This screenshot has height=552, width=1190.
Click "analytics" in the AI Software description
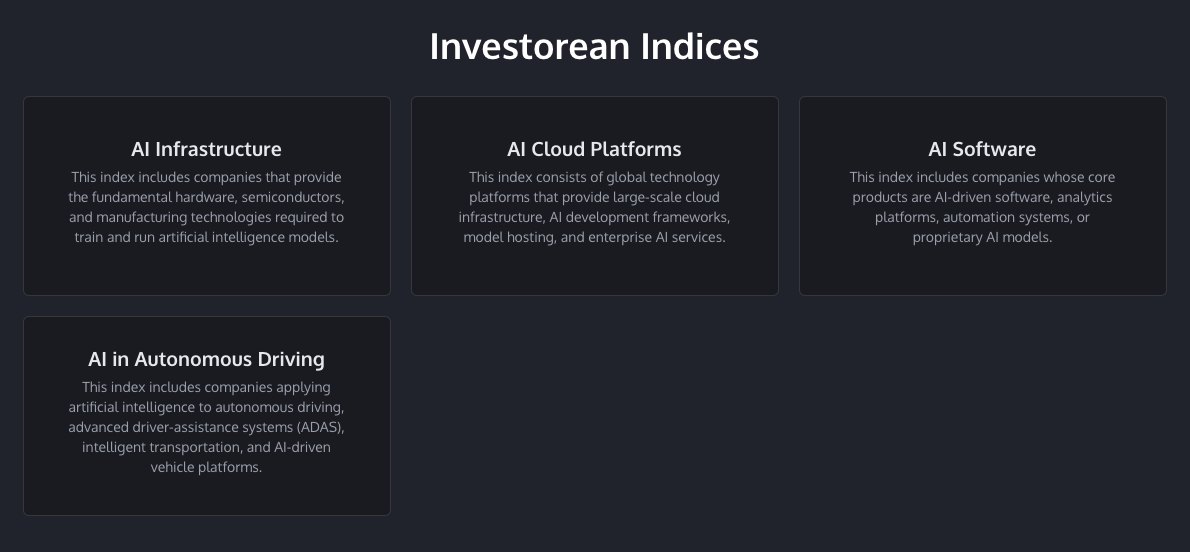pyautogui.click(x=1084, y=197)
